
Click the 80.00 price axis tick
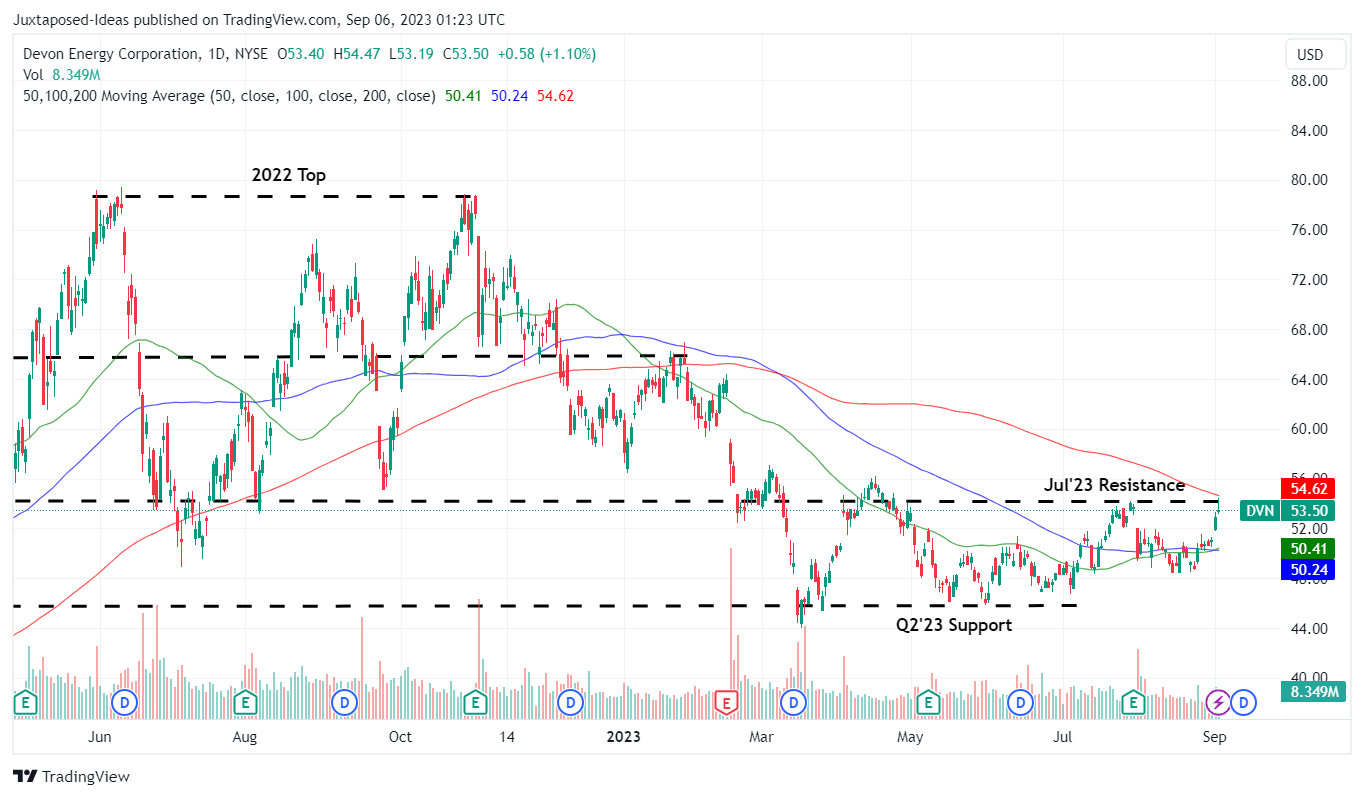pos(1309,180)
